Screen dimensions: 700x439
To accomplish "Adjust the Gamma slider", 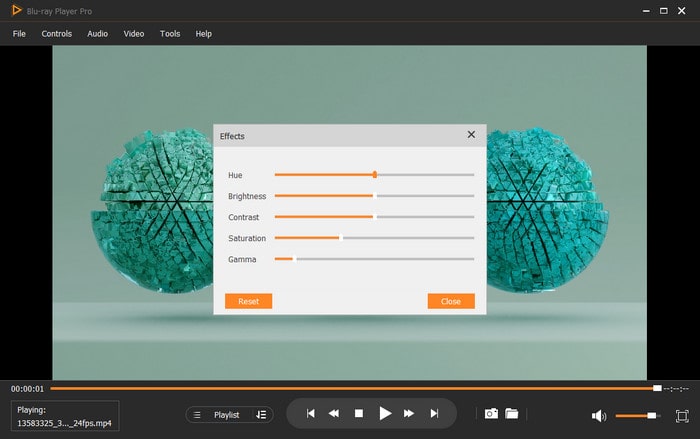I will [x=375, y=259].
